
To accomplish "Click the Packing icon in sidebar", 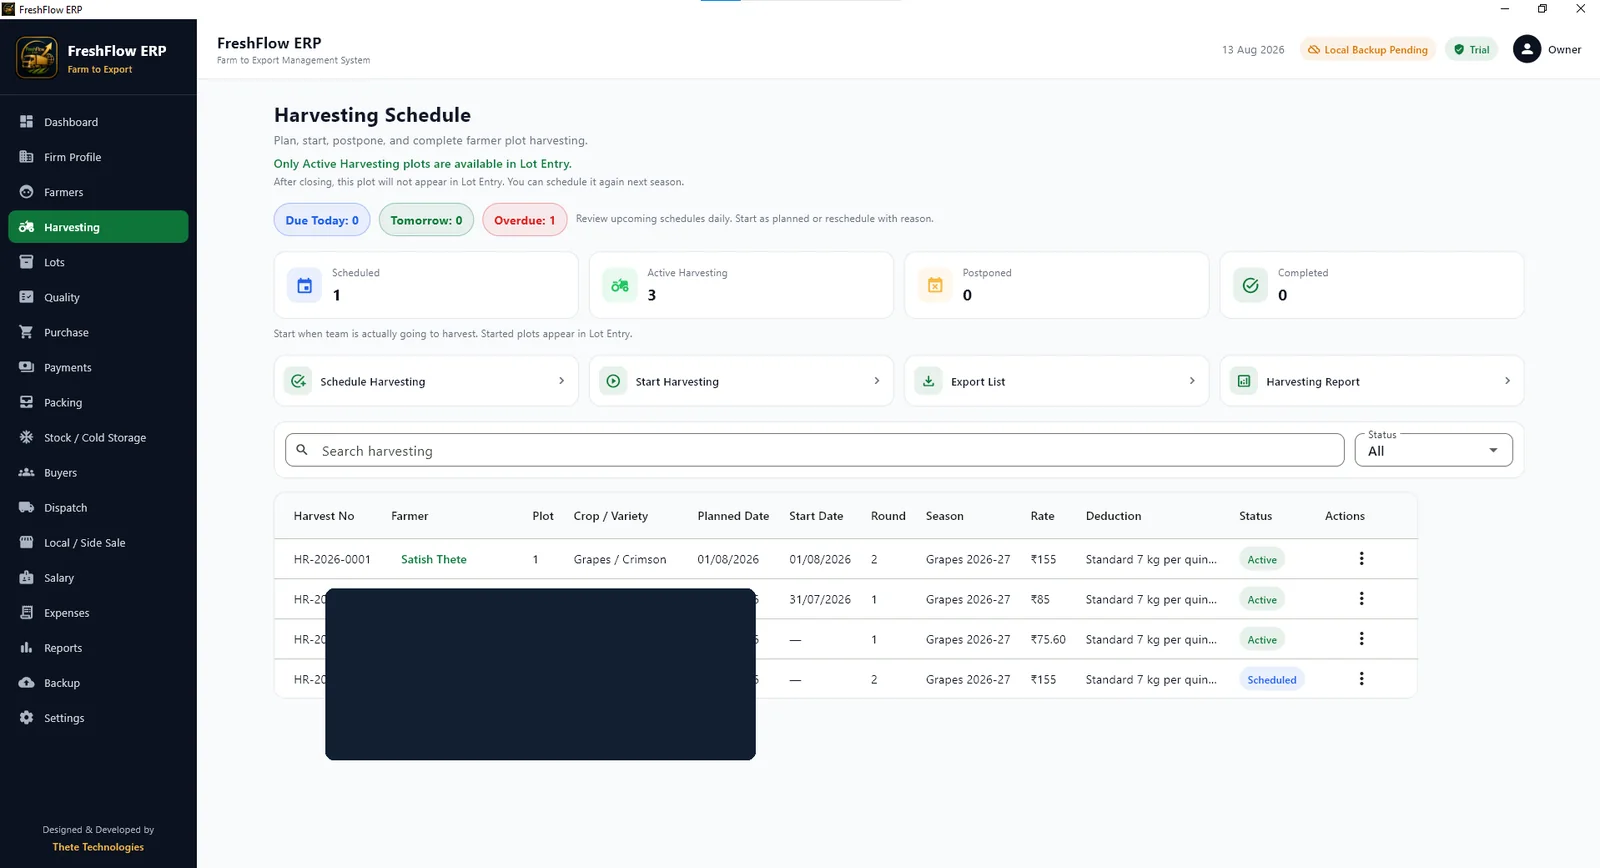I will point(26,402).
